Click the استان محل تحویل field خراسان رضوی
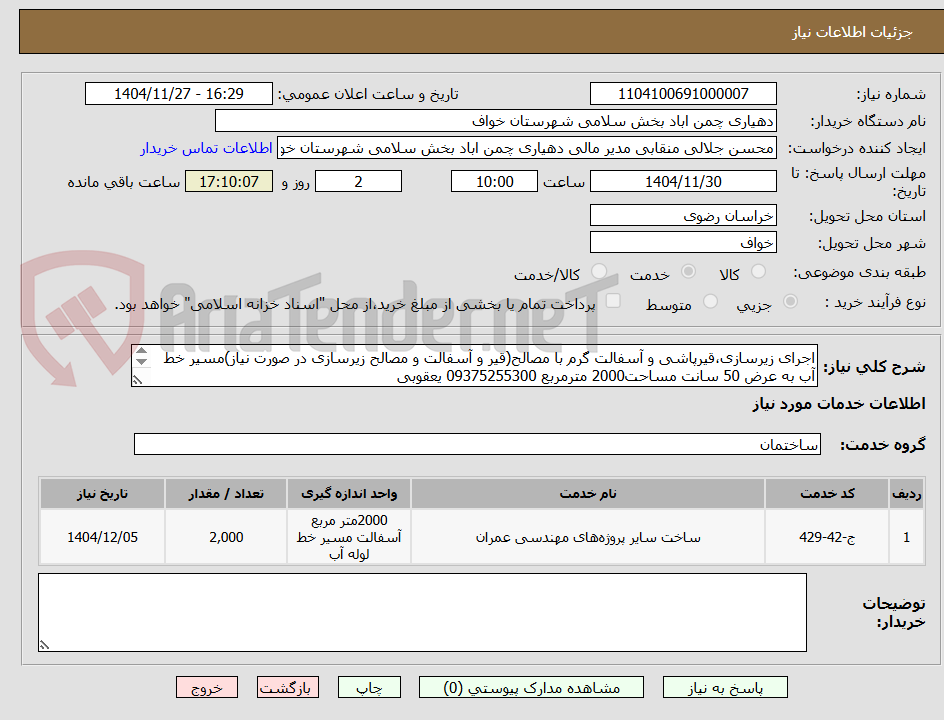 (x=683, y=216)
